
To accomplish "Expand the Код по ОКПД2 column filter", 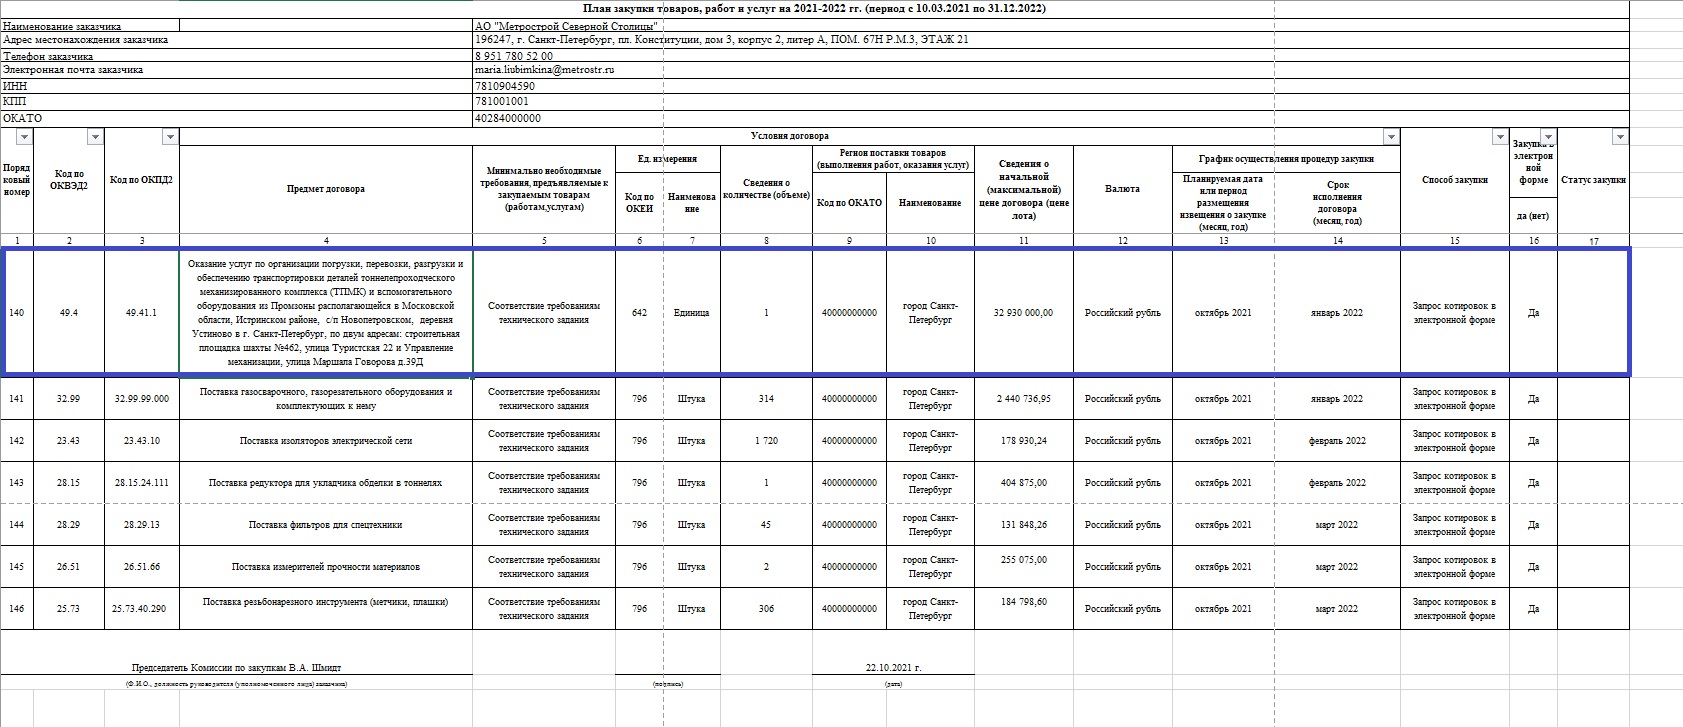I will point(170,137).
